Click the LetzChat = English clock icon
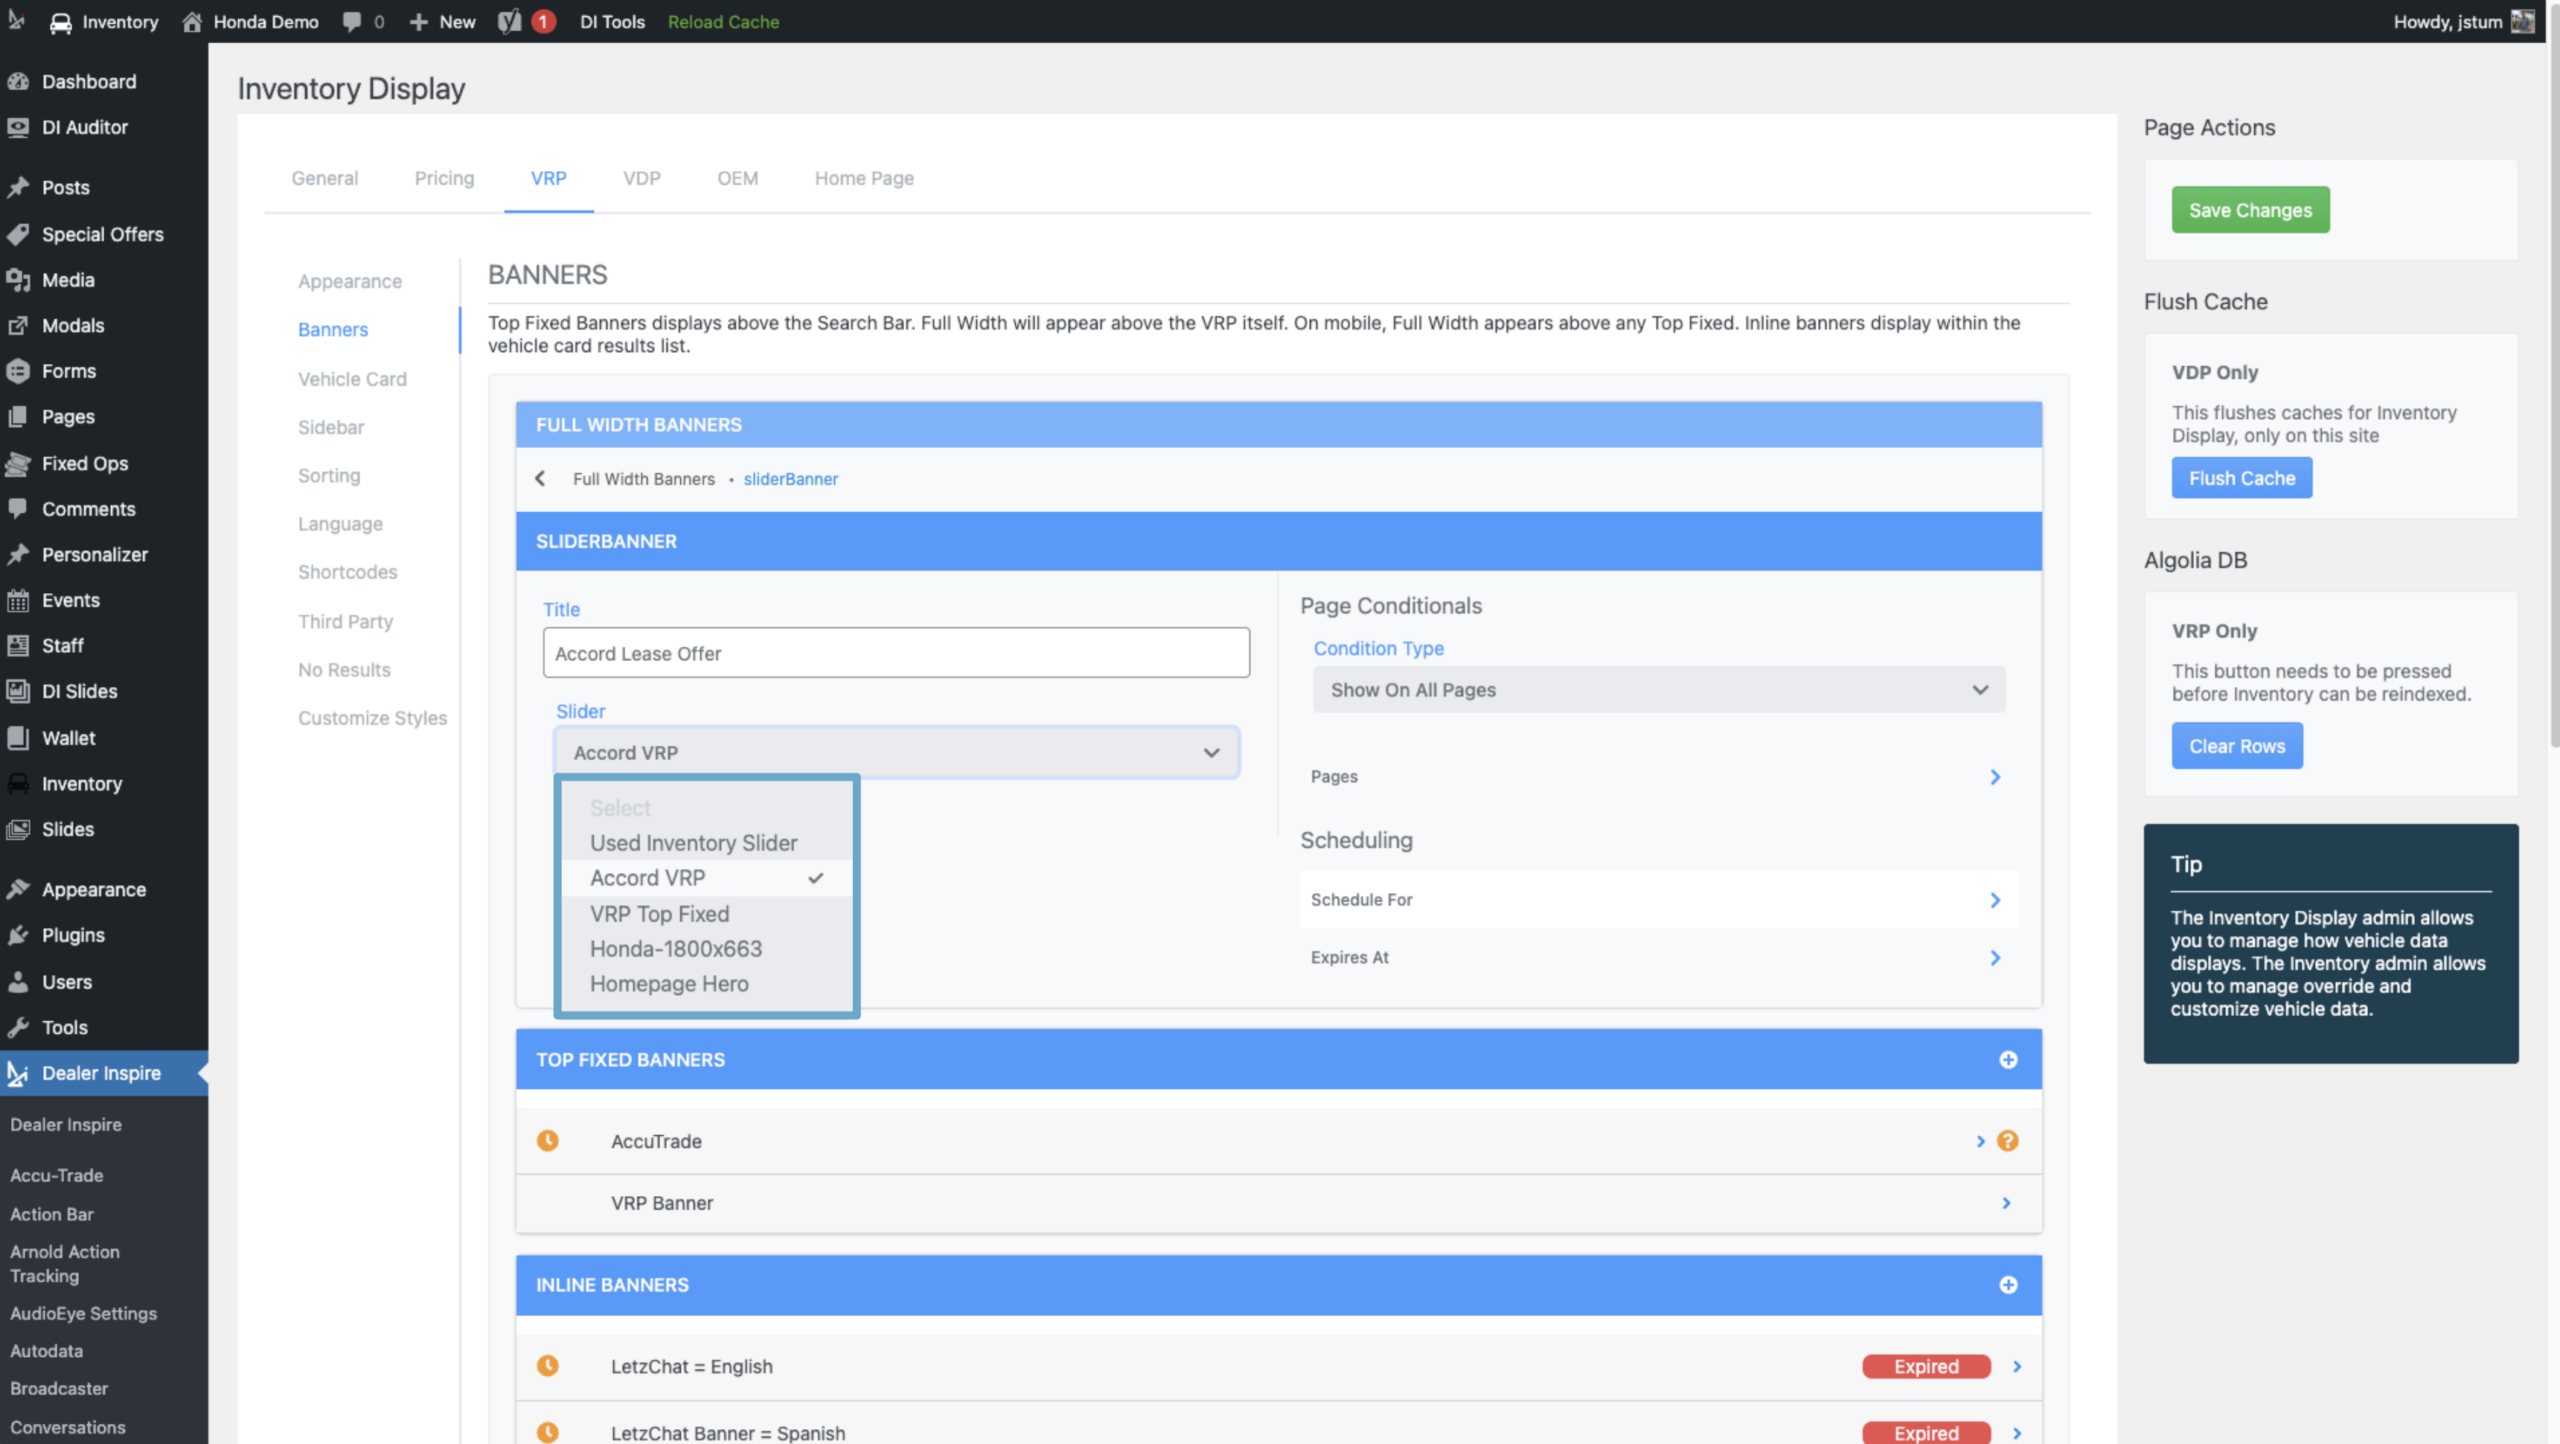Image resolution: width=2560 pixels, height=1444 pixels. coord(548,1366)
